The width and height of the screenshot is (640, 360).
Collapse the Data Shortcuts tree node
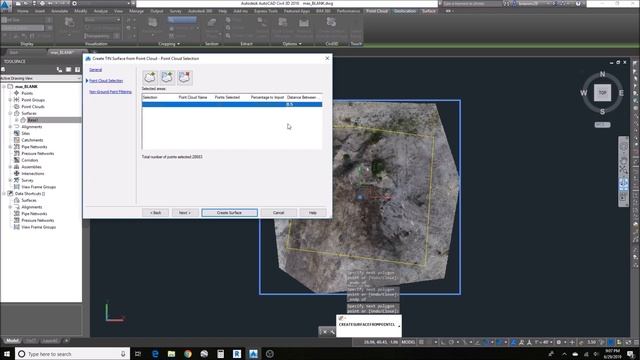(4, 194)
